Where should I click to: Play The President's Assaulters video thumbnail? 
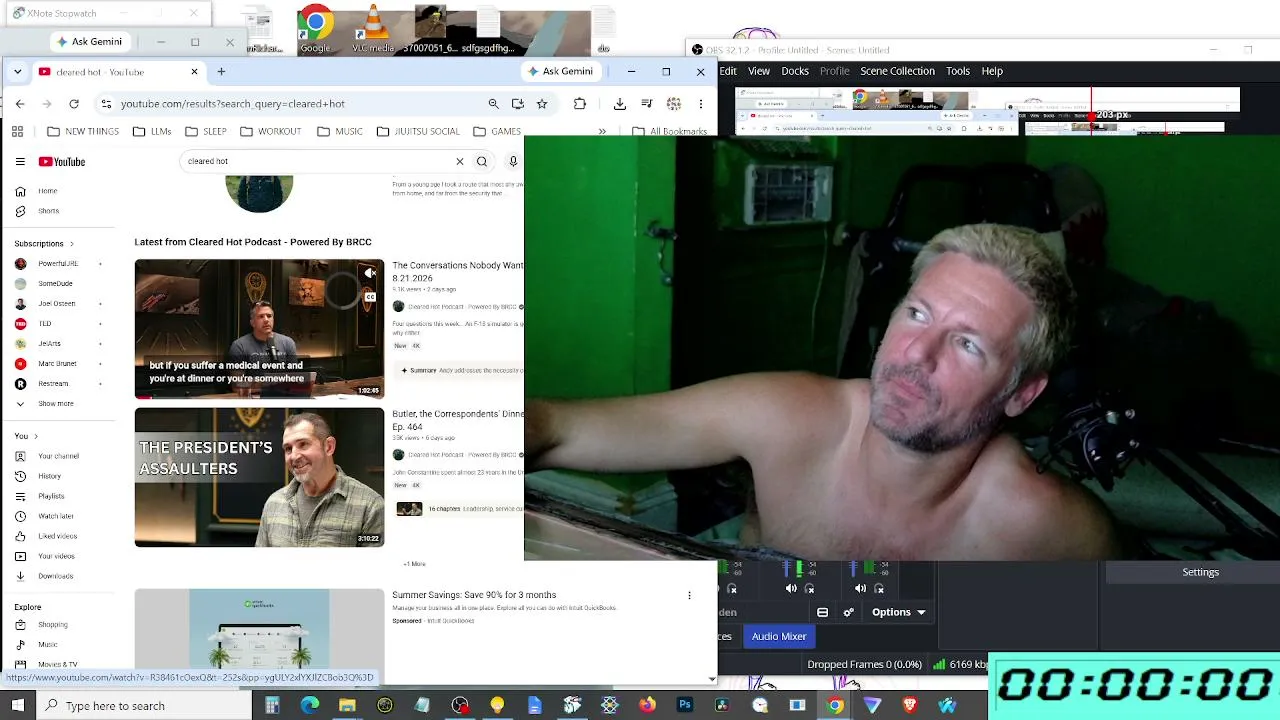pos(259,477)
